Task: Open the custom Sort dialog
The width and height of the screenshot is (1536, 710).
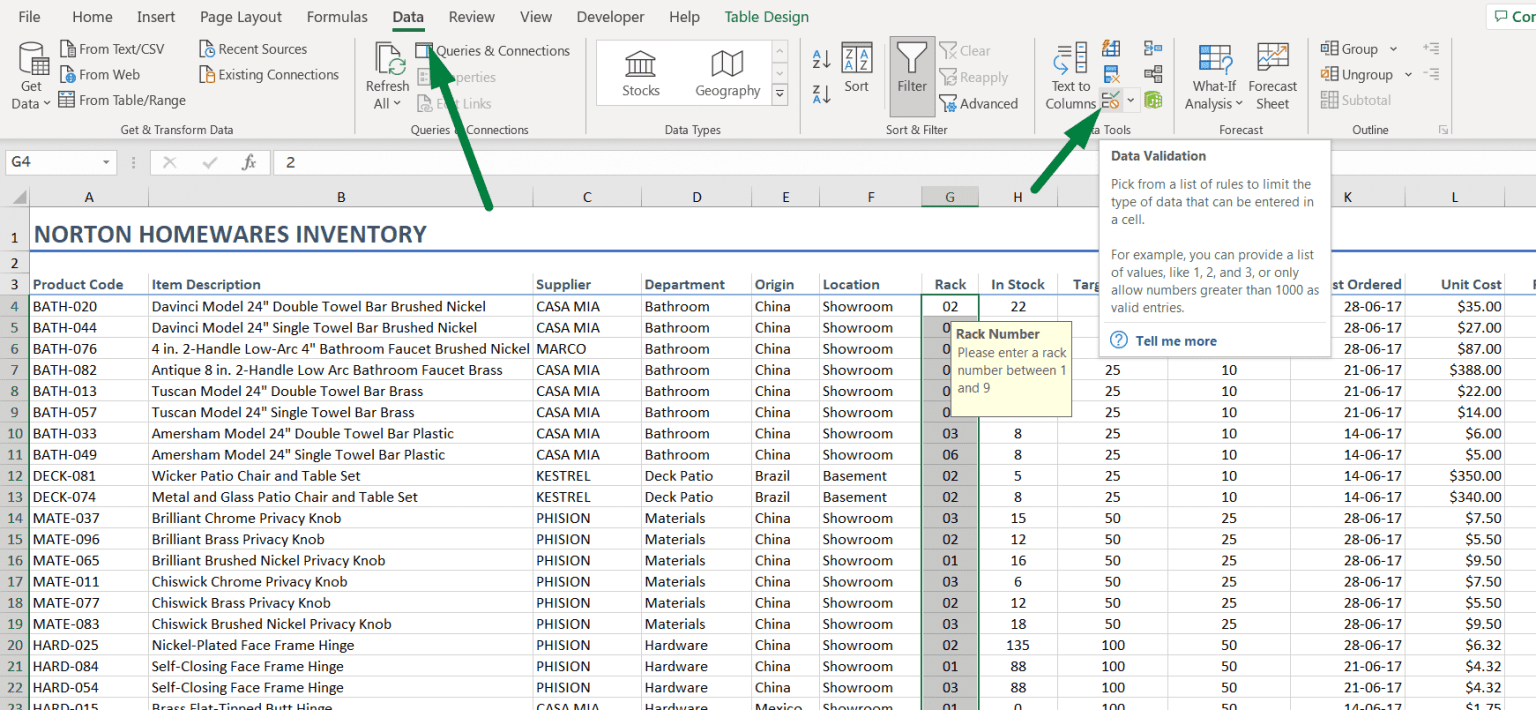Action: 856,69
